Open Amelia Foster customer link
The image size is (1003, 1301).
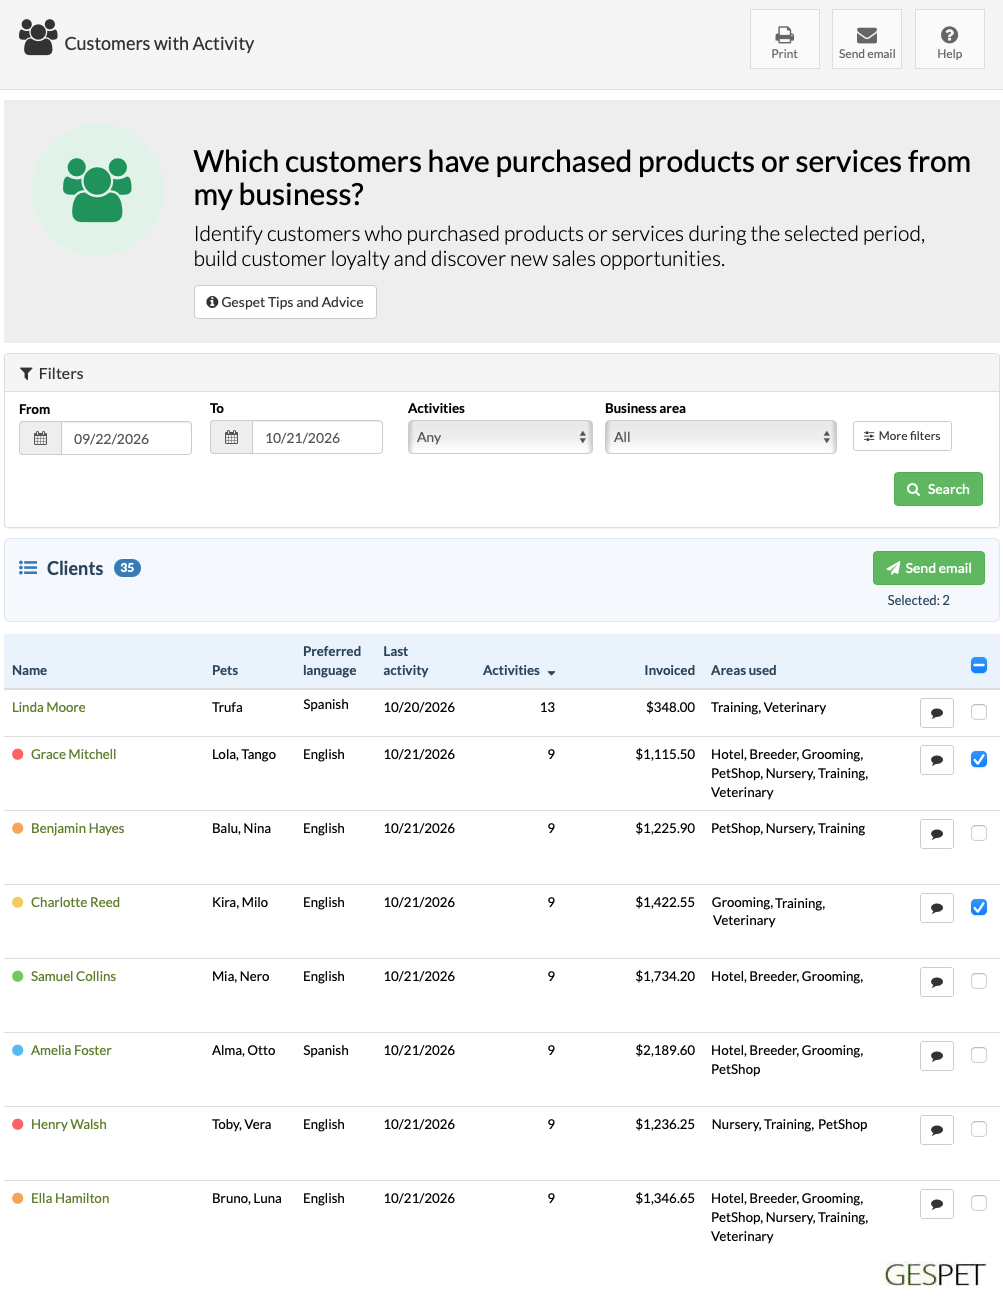(71, 1050)
